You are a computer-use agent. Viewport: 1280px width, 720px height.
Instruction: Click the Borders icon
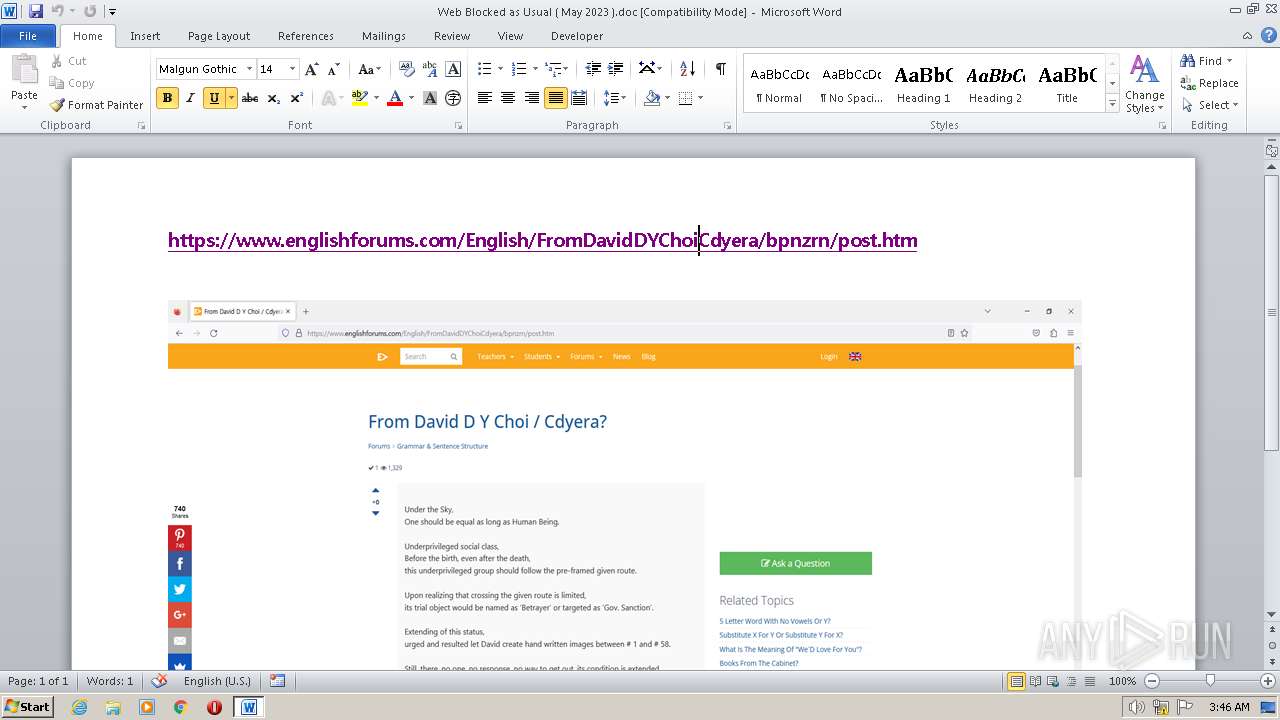coord(685,98)
